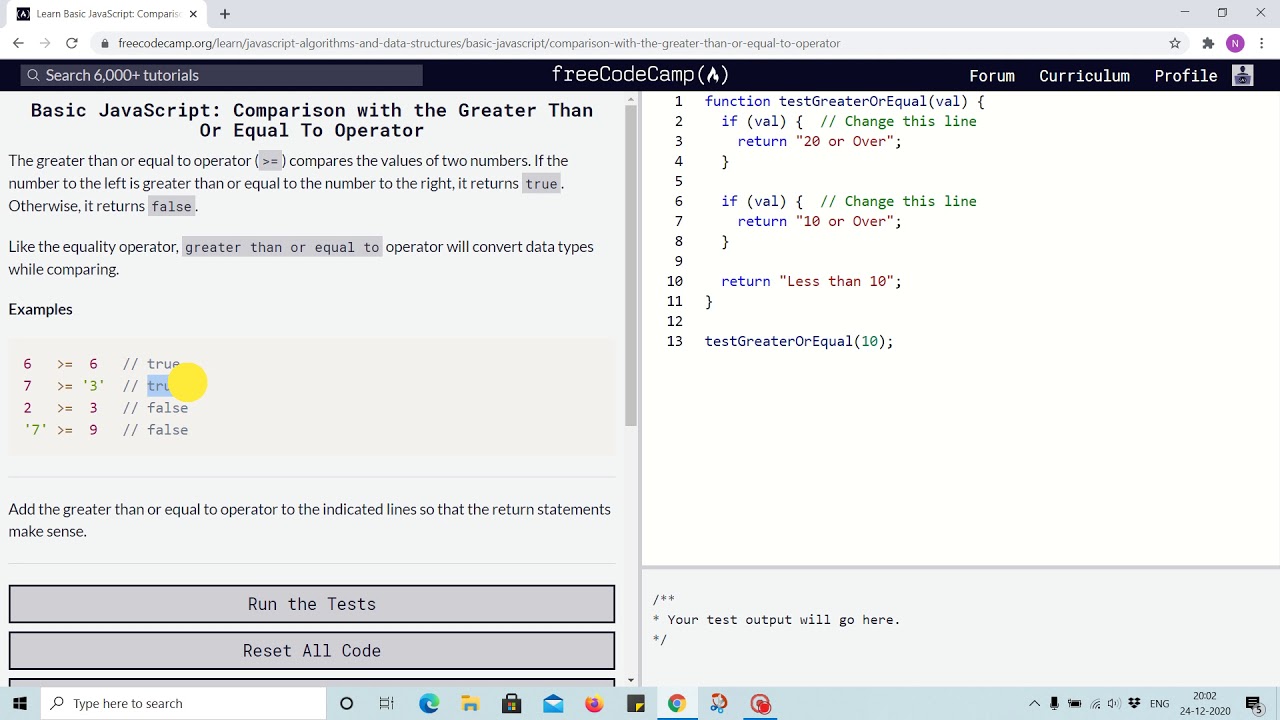Switch to Google Chrome on taskbar
Image resolution: width=1280 pixels, height=720 pixels.
click(x=677, y=703)
